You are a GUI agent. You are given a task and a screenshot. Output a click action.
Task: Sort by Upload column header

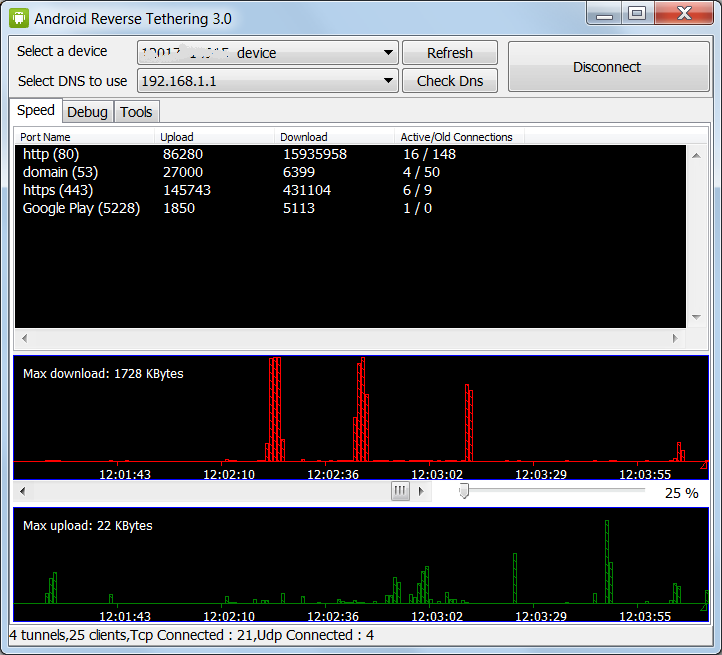tap(214, 137)
